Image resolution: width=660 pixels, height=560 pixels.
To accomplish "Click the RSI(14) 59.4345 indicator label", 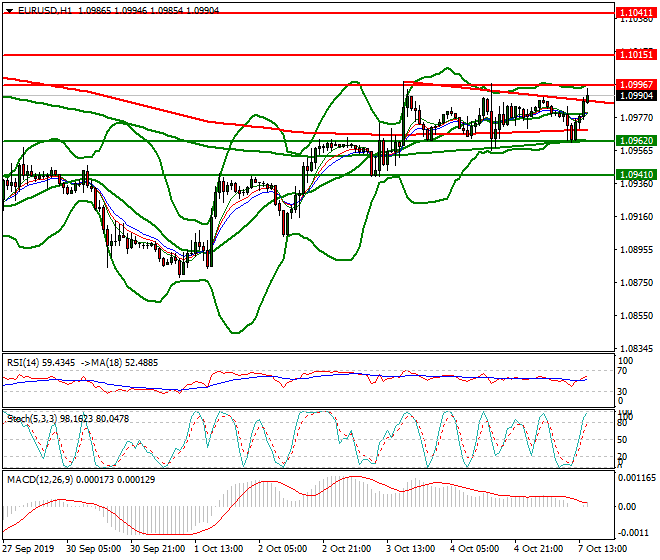I will click(41, 363).
